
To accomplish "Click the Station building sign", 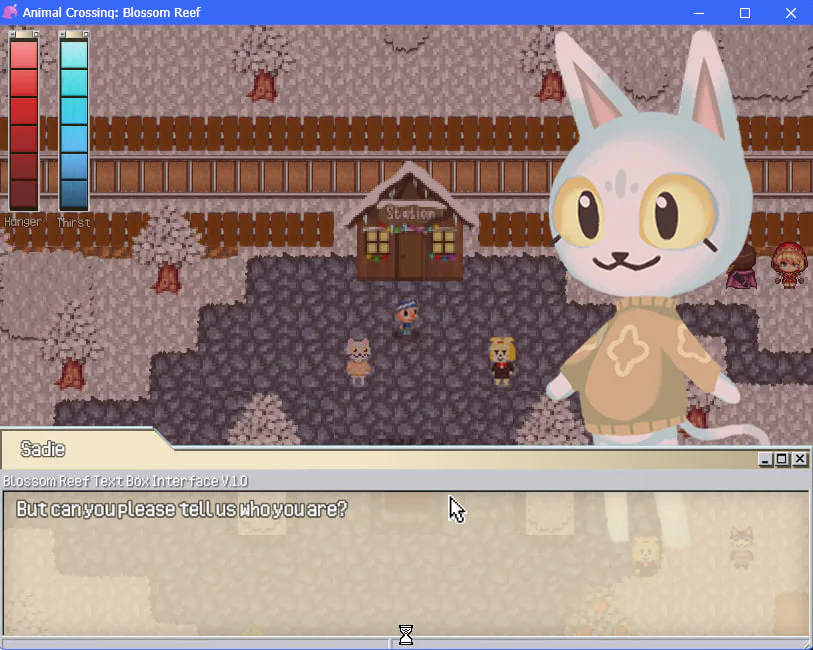I will tap(410, 213).
